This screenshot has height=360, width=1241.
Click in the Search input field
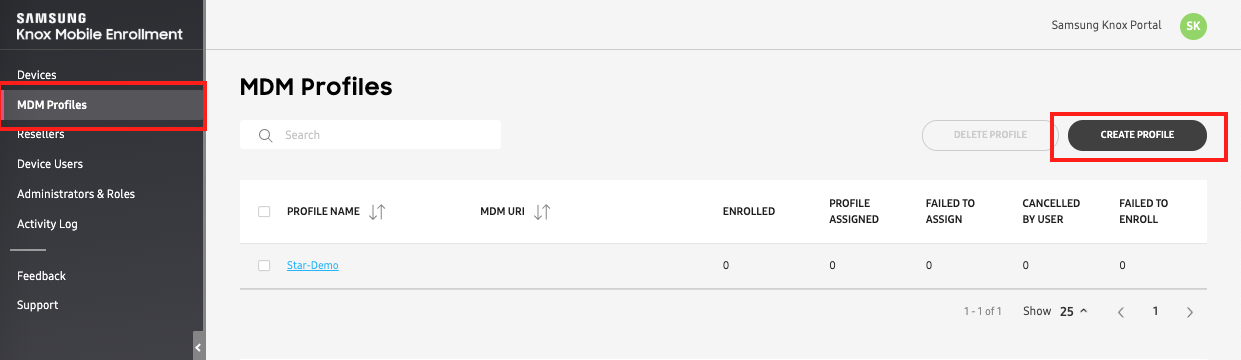[x=370, y=135]
